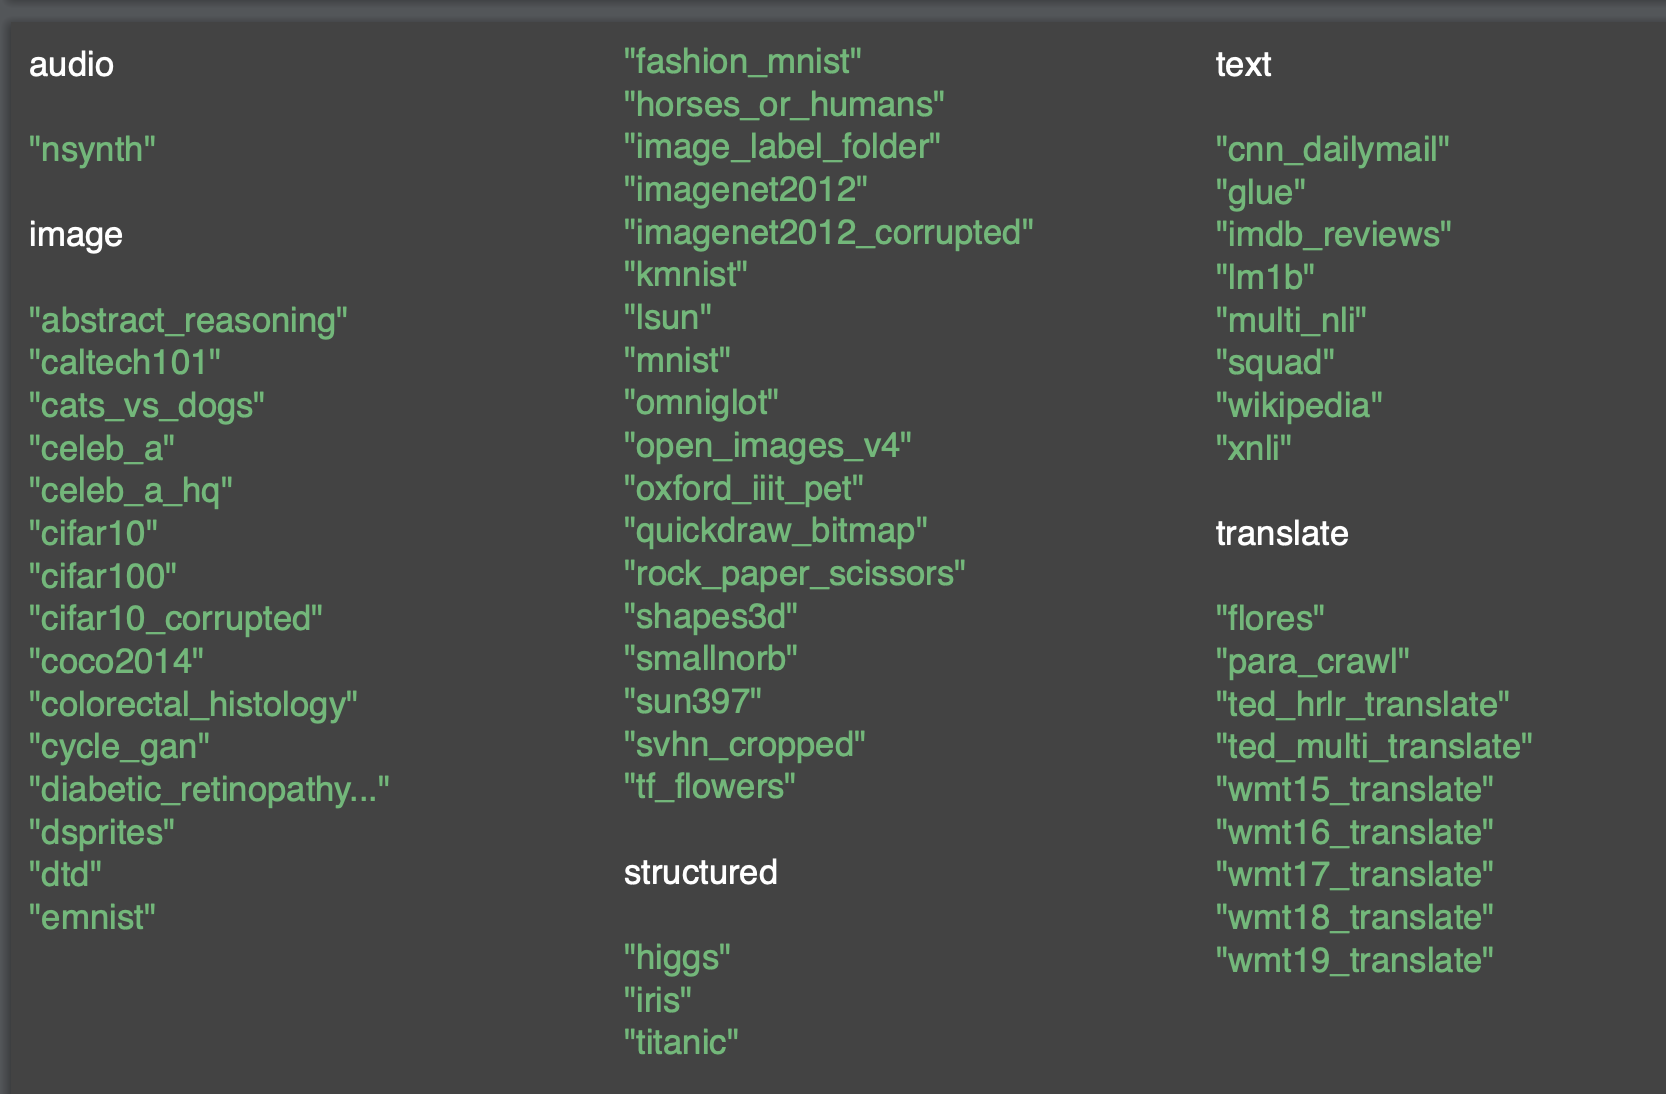Select "cats_vs_dogs" dataset text
1666x1094 pixels.
(x=147, y=406)
